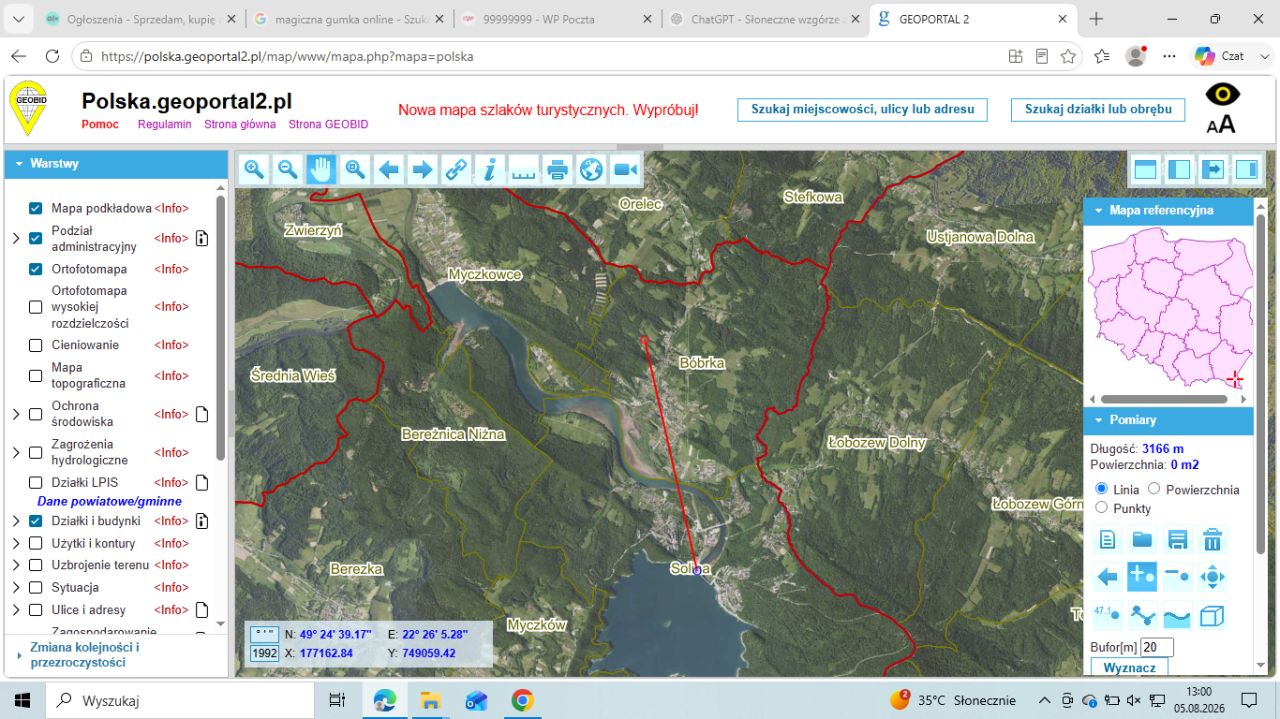Click Szukaj miejscowości, ulicy lub adresu
Viewport: 1280px width, 719px height.
862,110
